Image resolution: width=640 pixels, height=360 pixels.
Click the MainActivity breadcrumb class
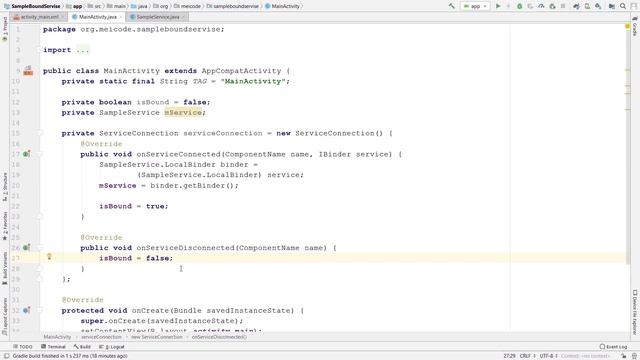282,6
